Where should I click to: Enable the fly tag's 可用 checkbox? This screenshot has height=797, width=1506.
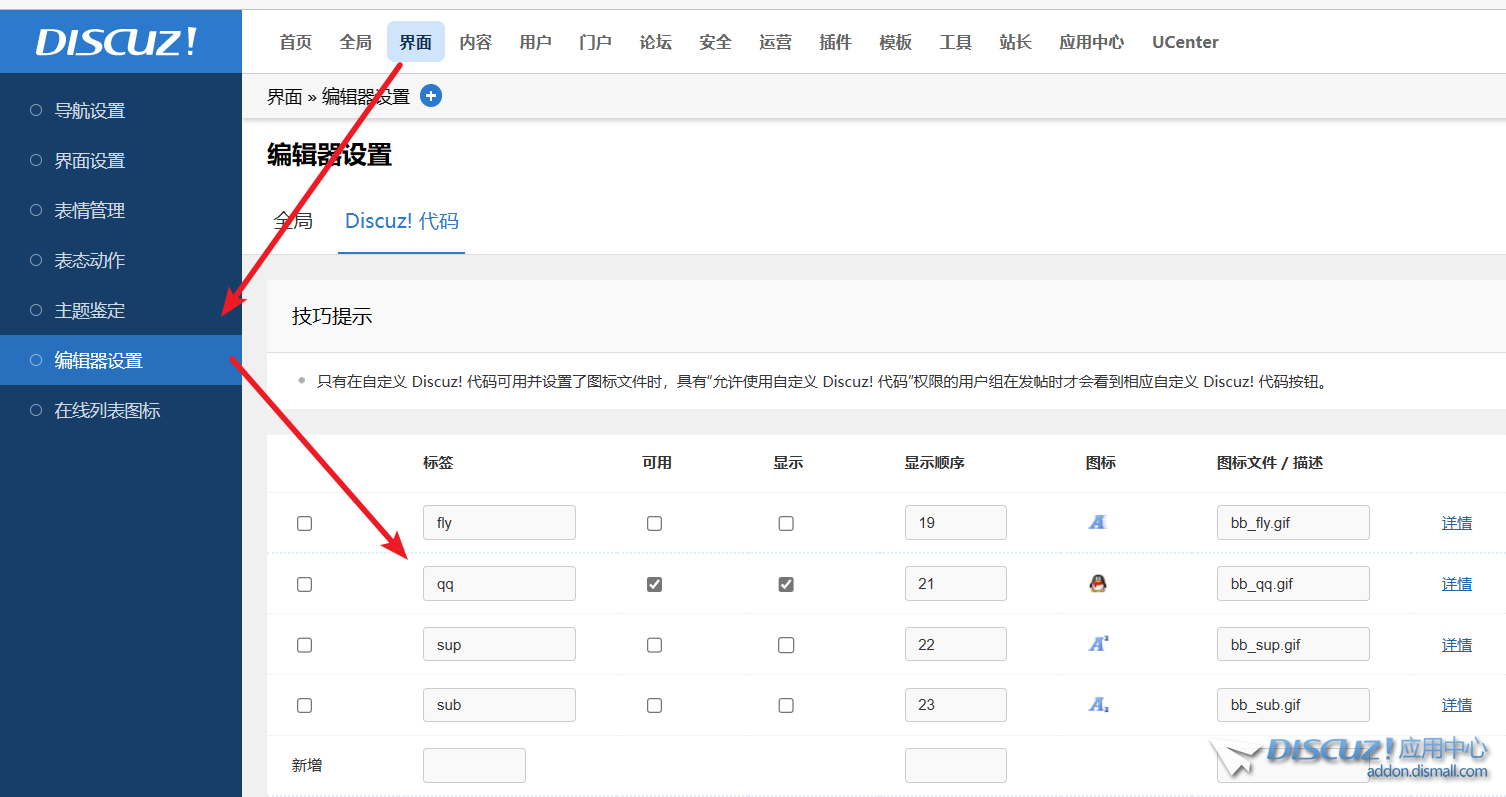click(654, 523)
